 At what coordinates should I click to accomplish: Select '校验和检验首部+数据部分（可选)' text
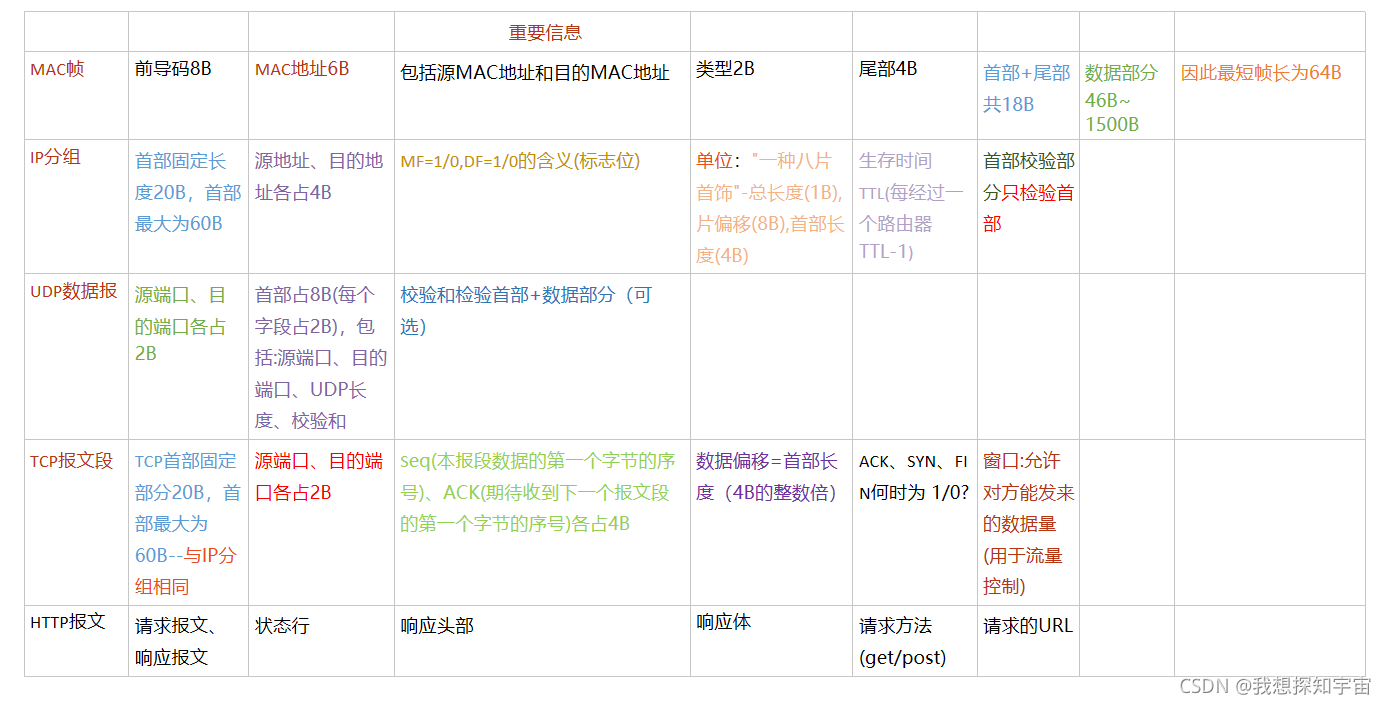click(526, 310)
